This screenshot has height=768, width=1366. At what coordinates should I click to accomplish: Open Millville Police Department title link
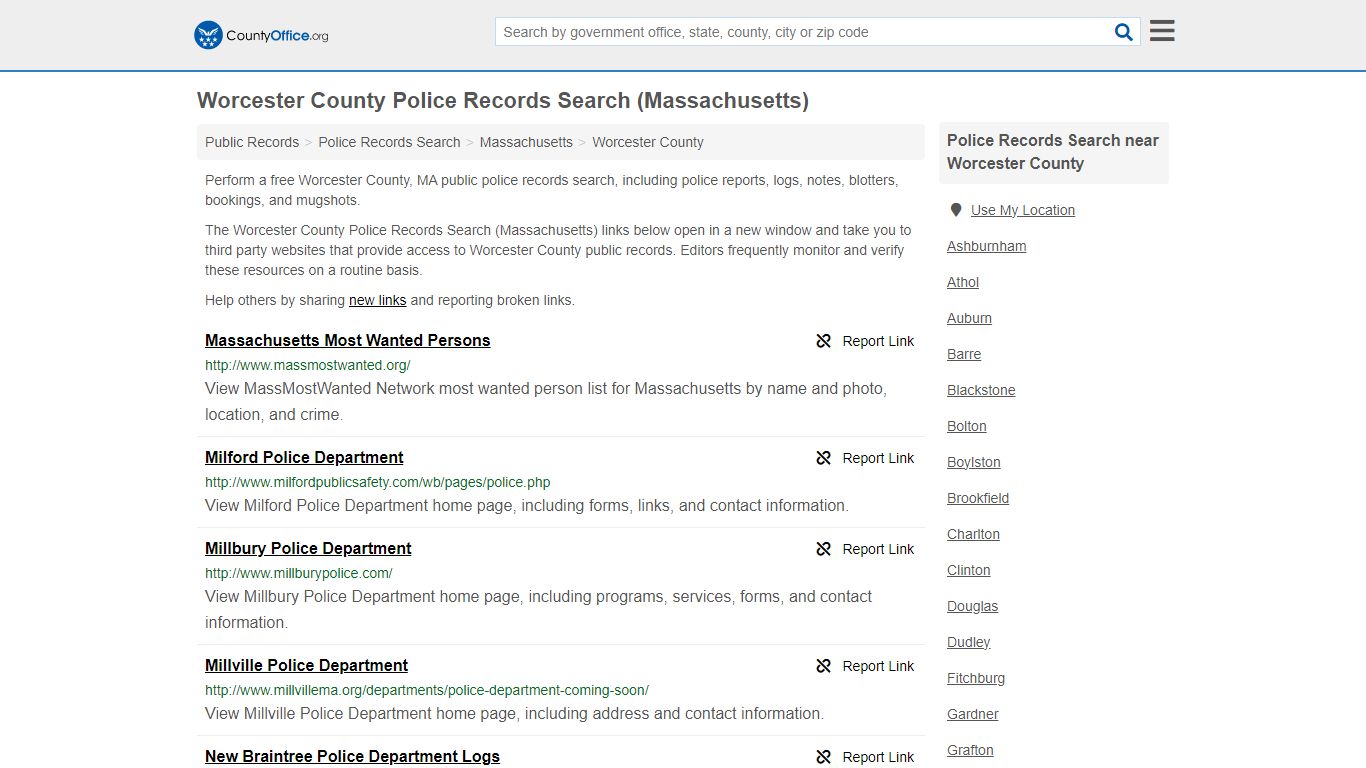[x=306, y=665]
